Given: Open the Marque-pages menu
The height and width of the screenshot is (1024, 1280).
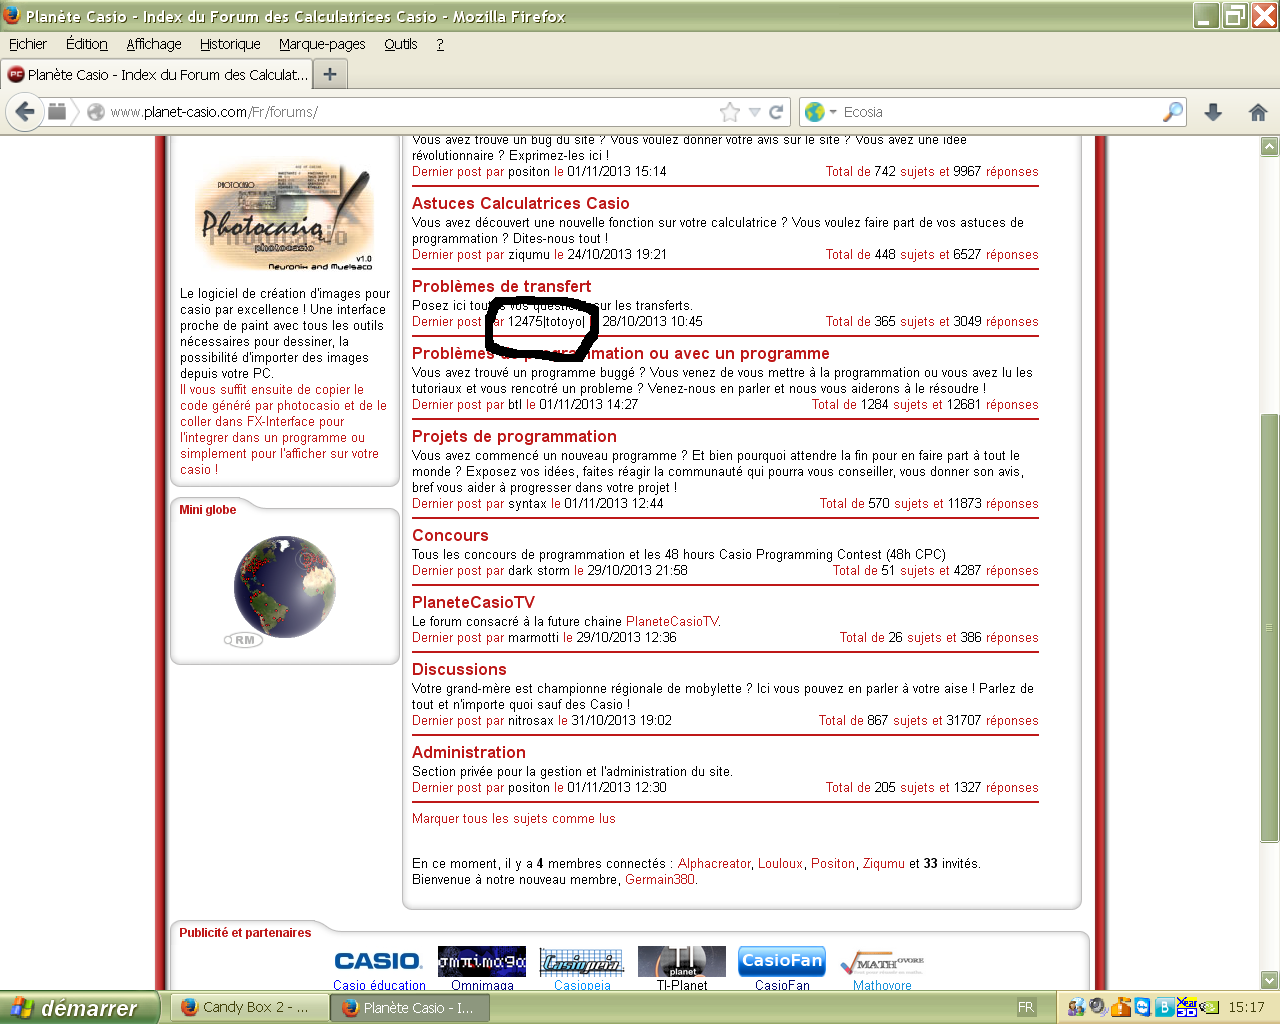Looking at the screenshot, I should point(322,44).
